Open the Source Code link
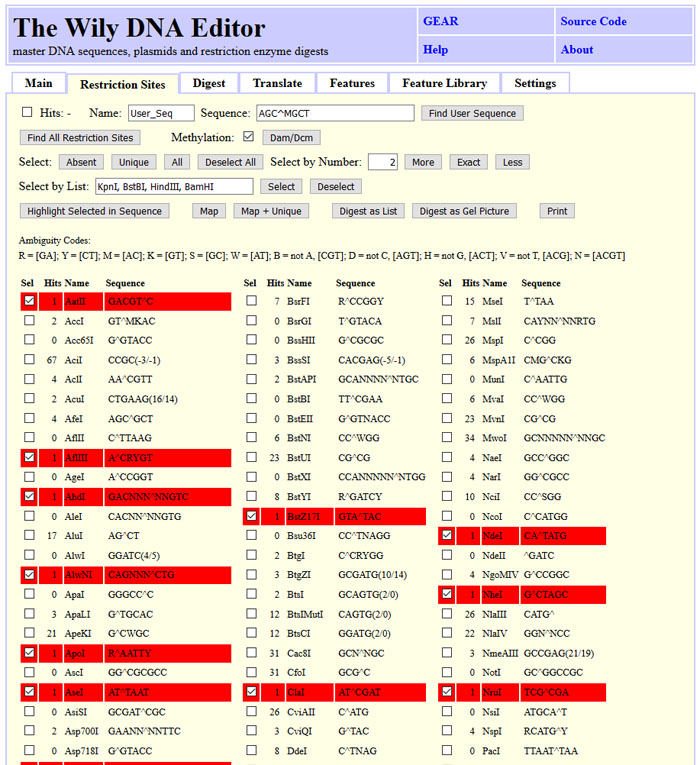700x765 pixels. [593, 21]
